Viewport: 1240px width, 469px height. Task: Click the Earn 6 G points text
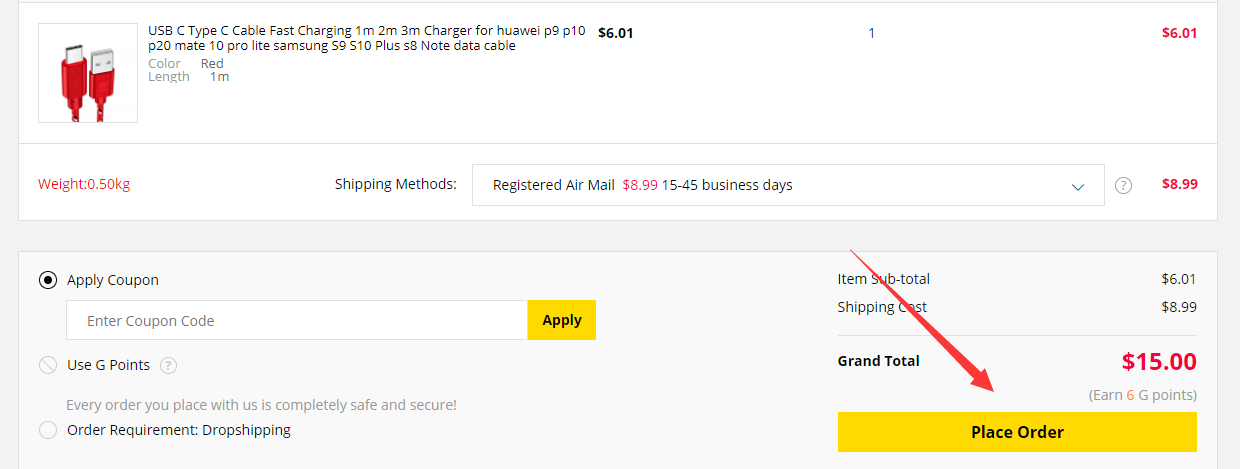(x=1142, y=395)
